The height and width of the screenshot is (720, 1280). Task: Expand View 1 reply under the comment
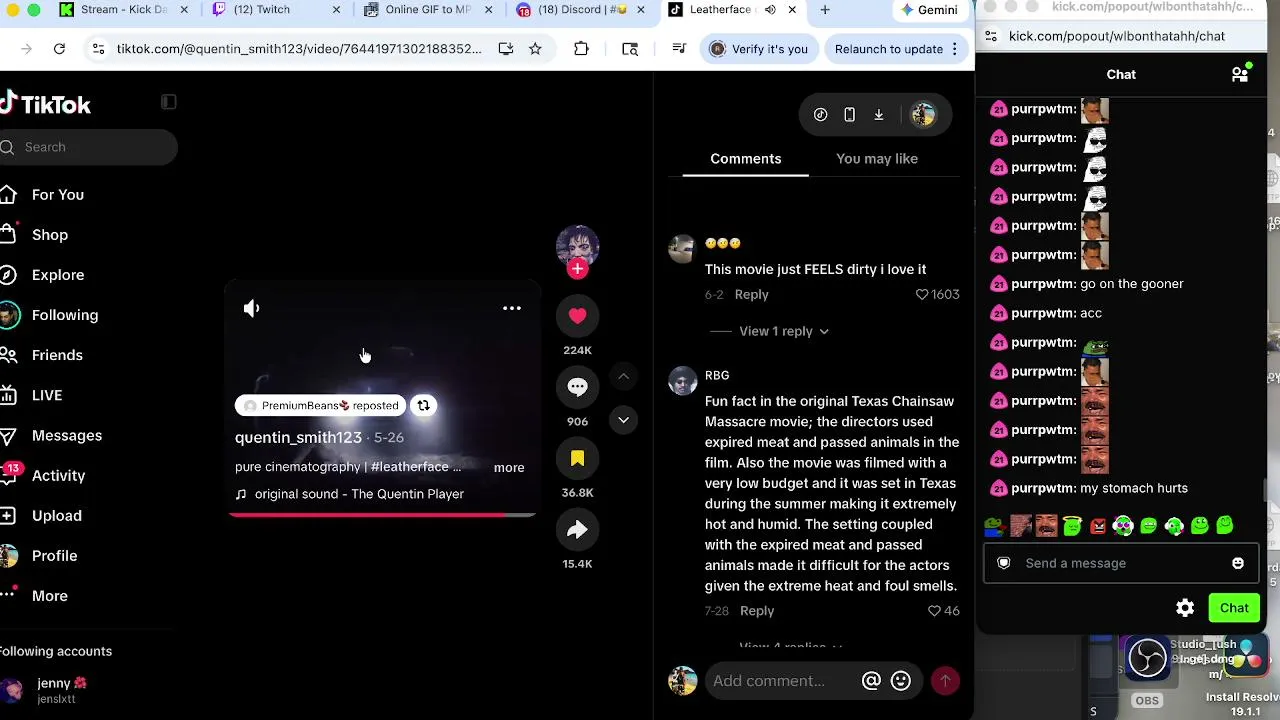point(783,331)
